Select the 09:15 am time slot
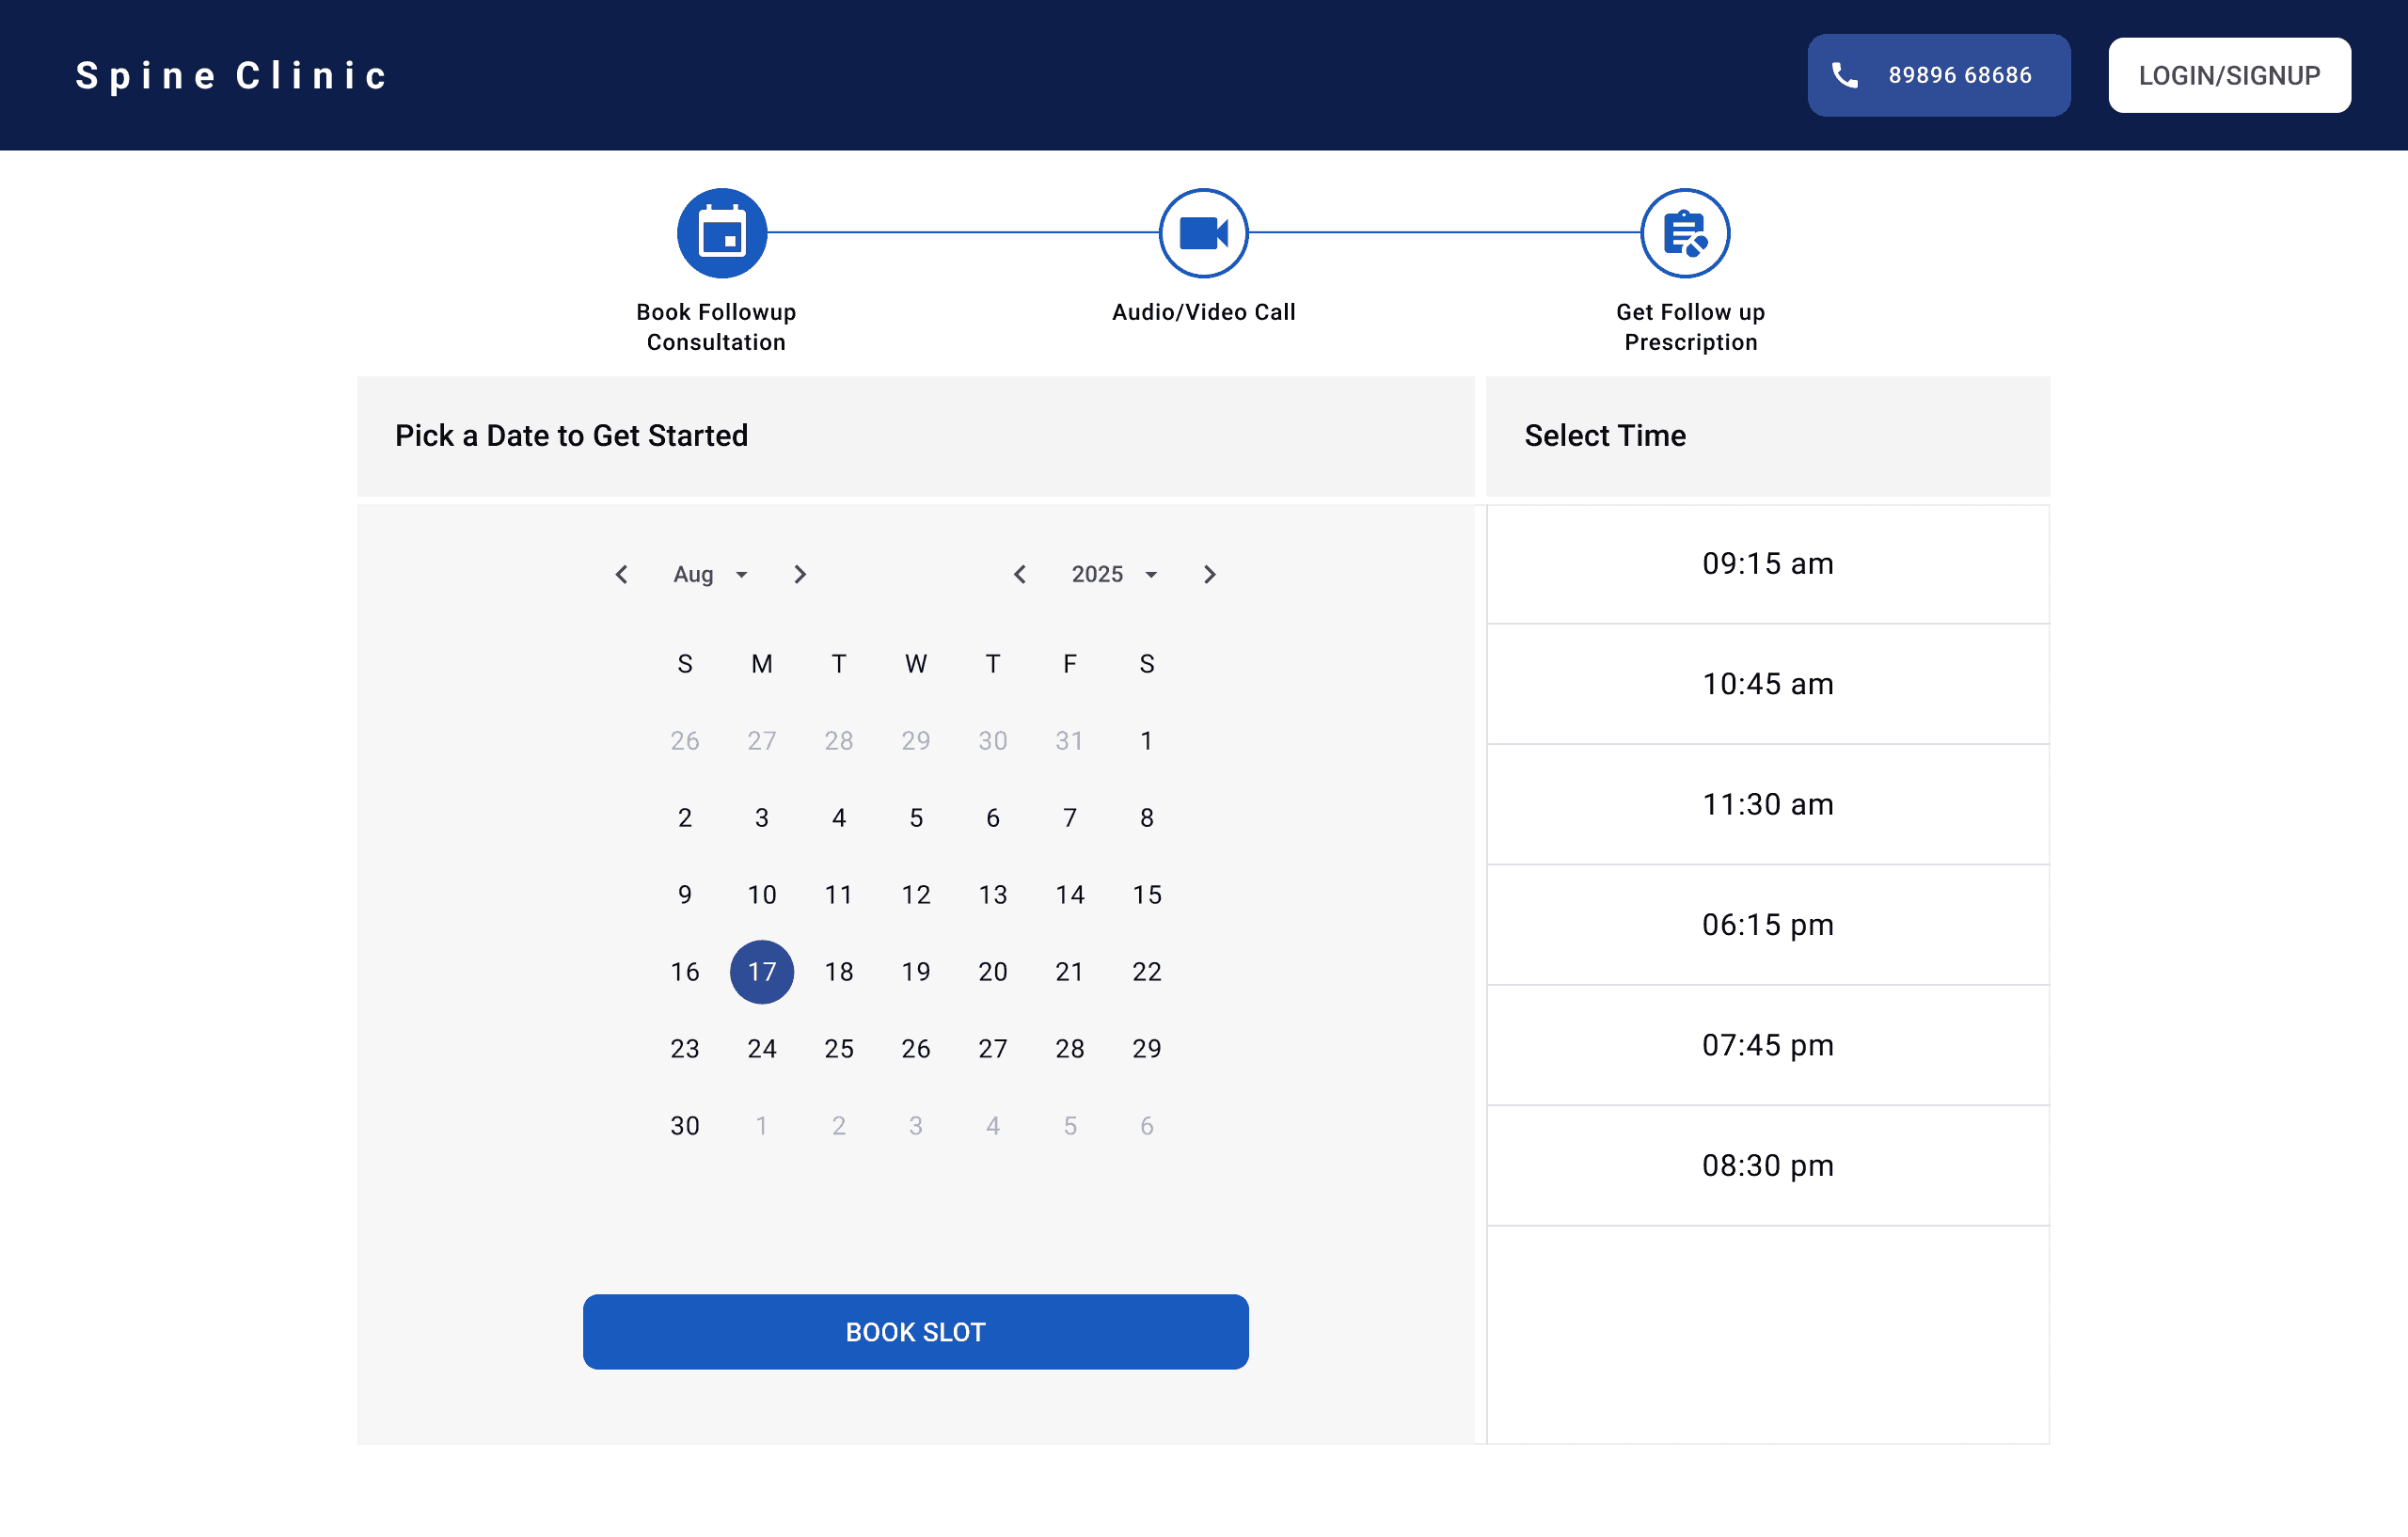Image resolution: width=2408 pixels, height=1537 pixels. pos(1767,564)
